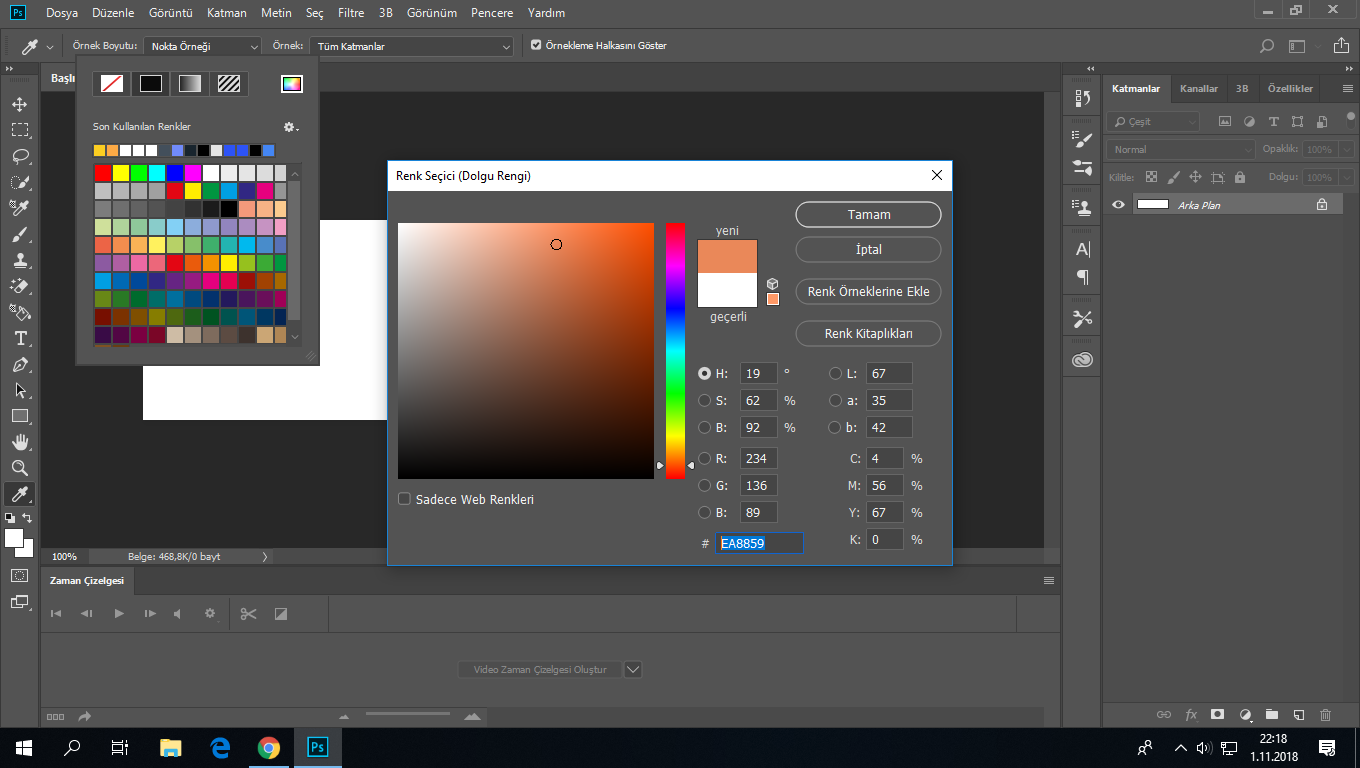This screenshot has width=1360, height=768.
Task: Open the Çeşit layer filter dropdown
Action: [1153, 121]
